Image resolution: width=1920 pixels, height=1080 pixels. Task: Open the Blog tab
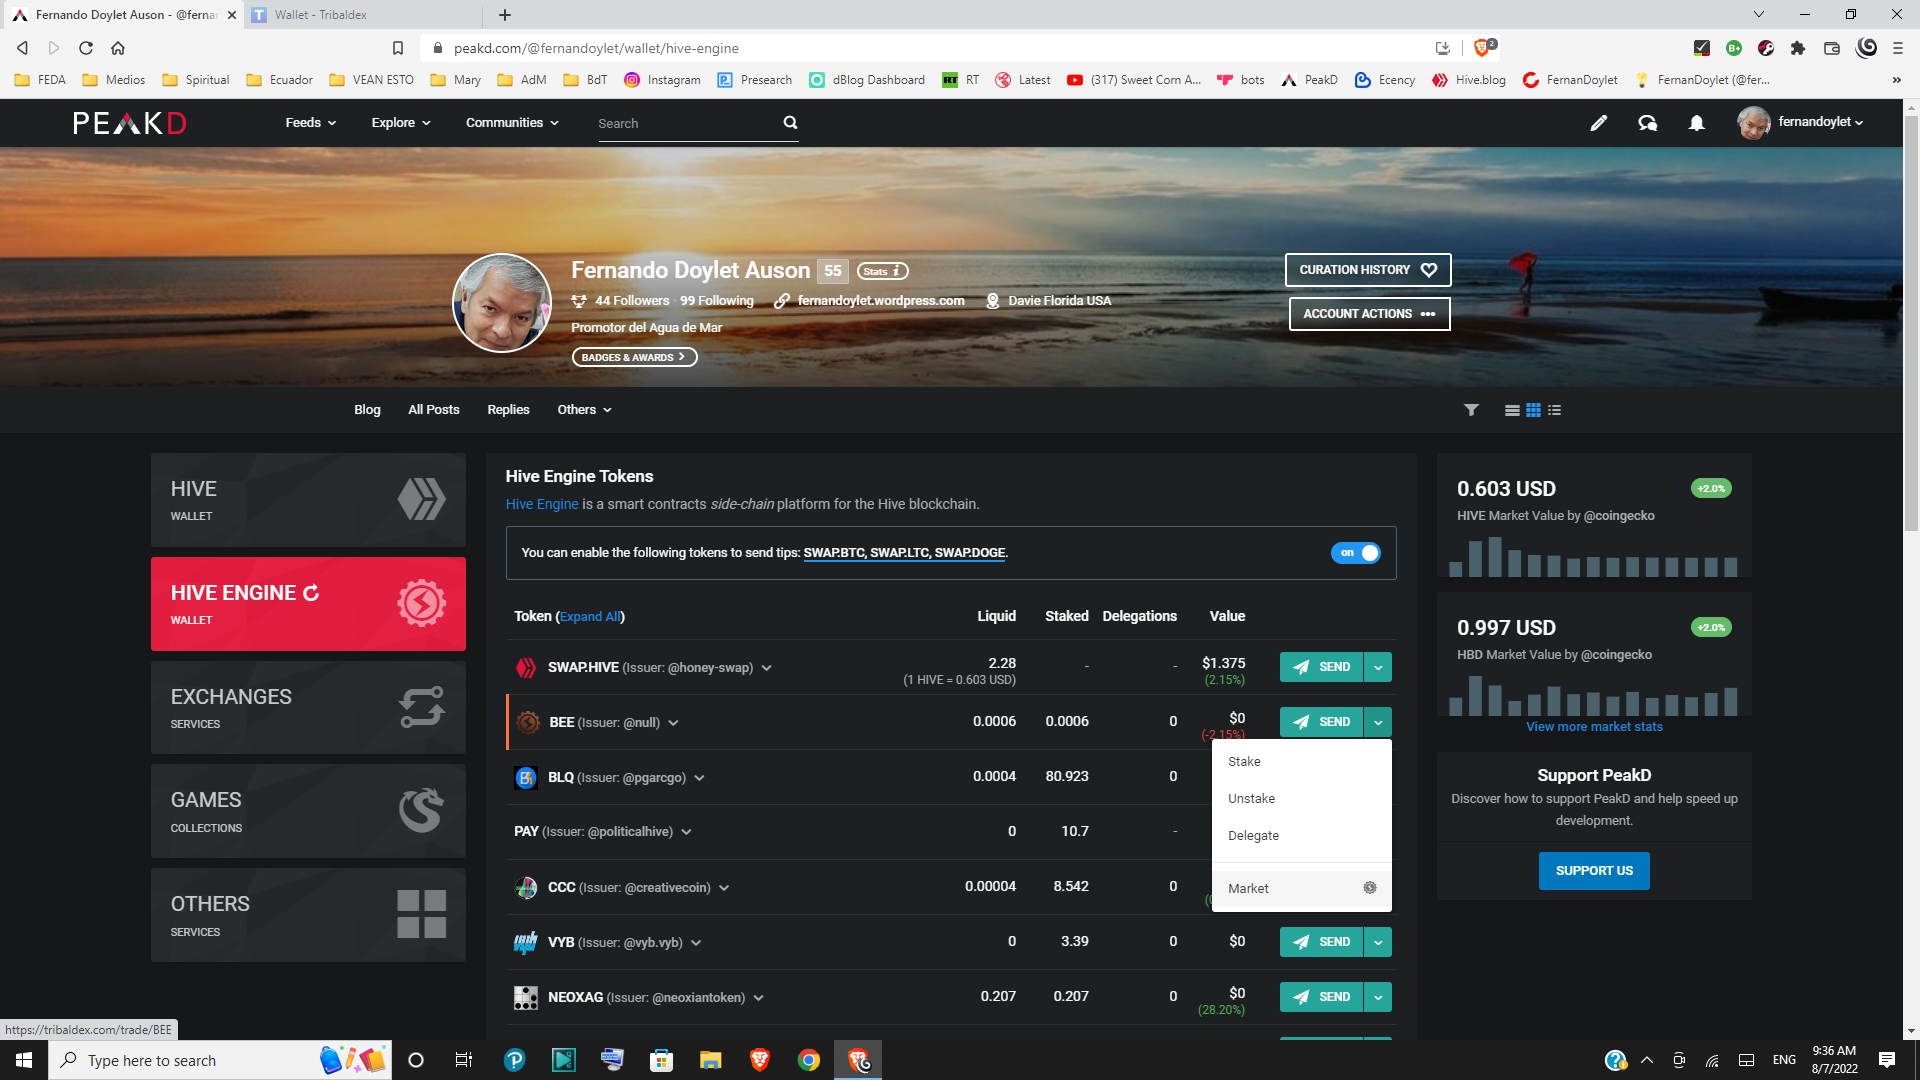367,410
